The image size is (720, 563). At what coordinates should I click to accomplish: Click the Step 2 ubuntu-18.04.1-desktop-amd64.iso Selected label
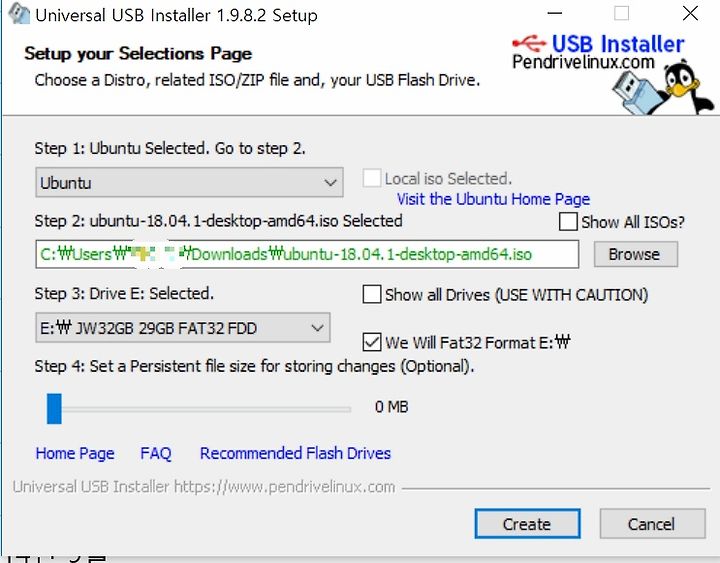pos(219,221)
